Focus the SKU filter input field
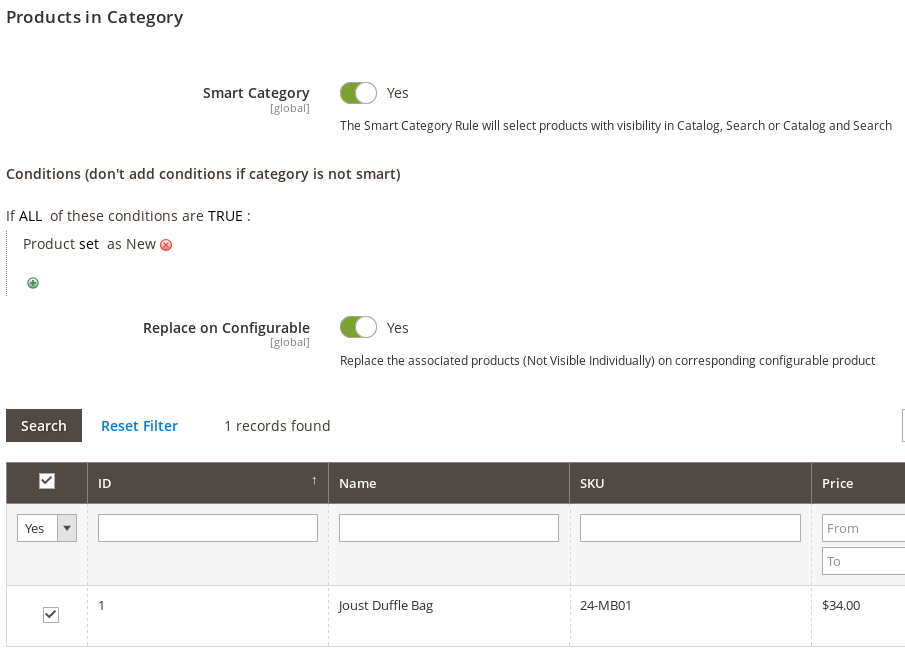This screenshot has height=651, width=905. (690, 528)
